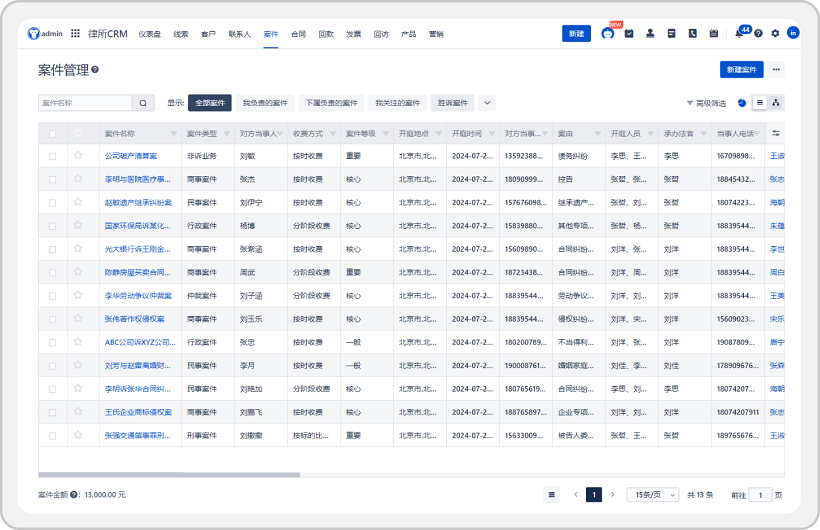
Task: Open the 公司破产清算案 case link
Action: pos(131,156)
